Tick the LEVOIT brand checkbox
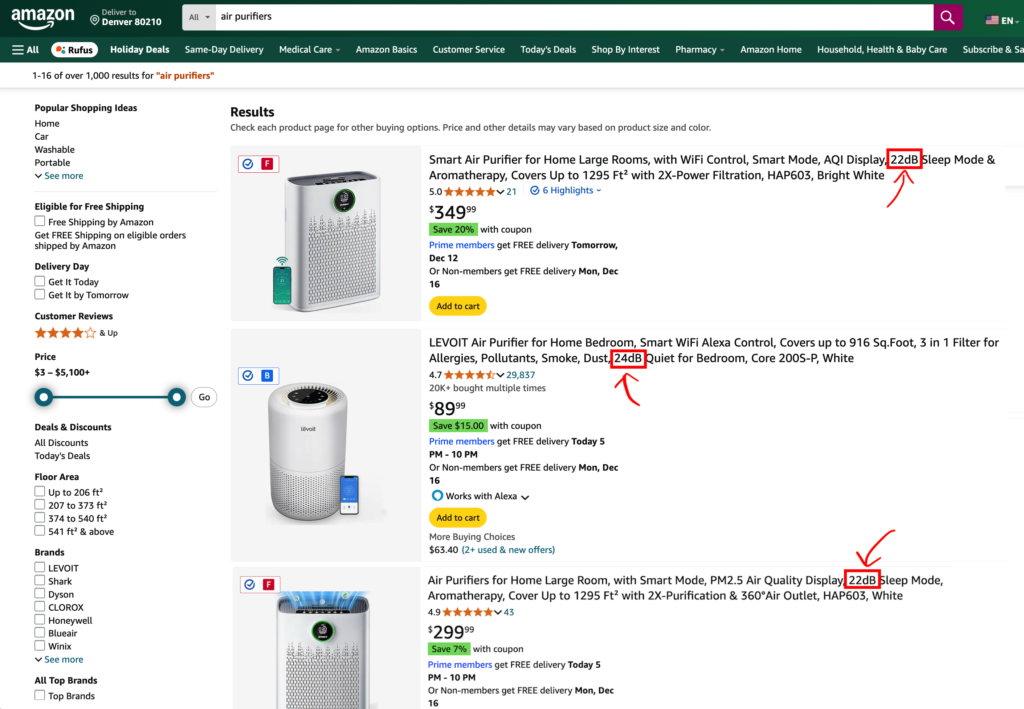1024x709 pixels. coord(40,568)
